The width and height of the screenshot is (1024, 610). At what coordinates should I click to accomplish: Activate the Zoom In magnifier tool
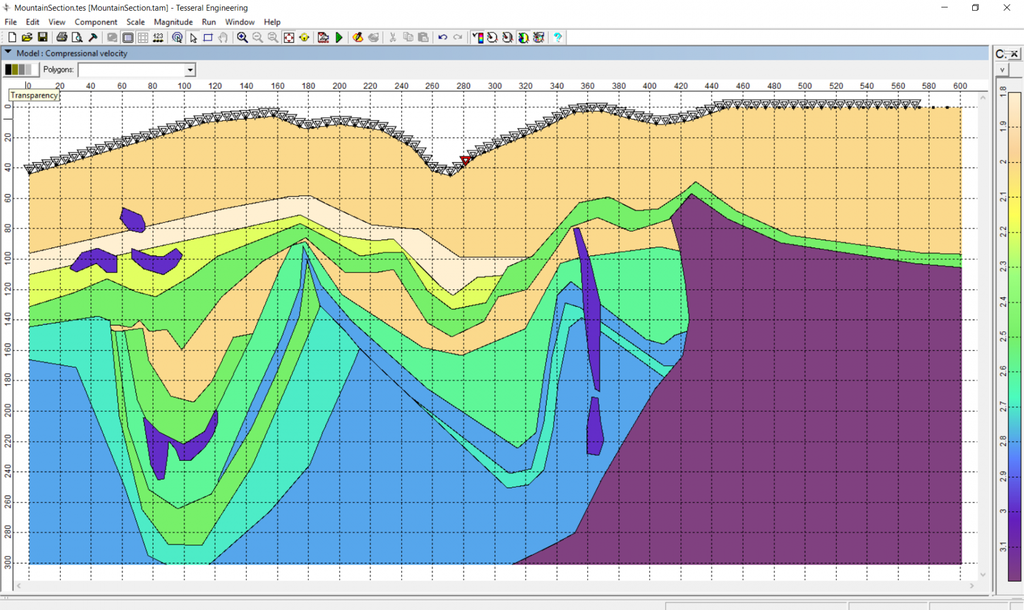pyautogui.click(x=242, y=37)
